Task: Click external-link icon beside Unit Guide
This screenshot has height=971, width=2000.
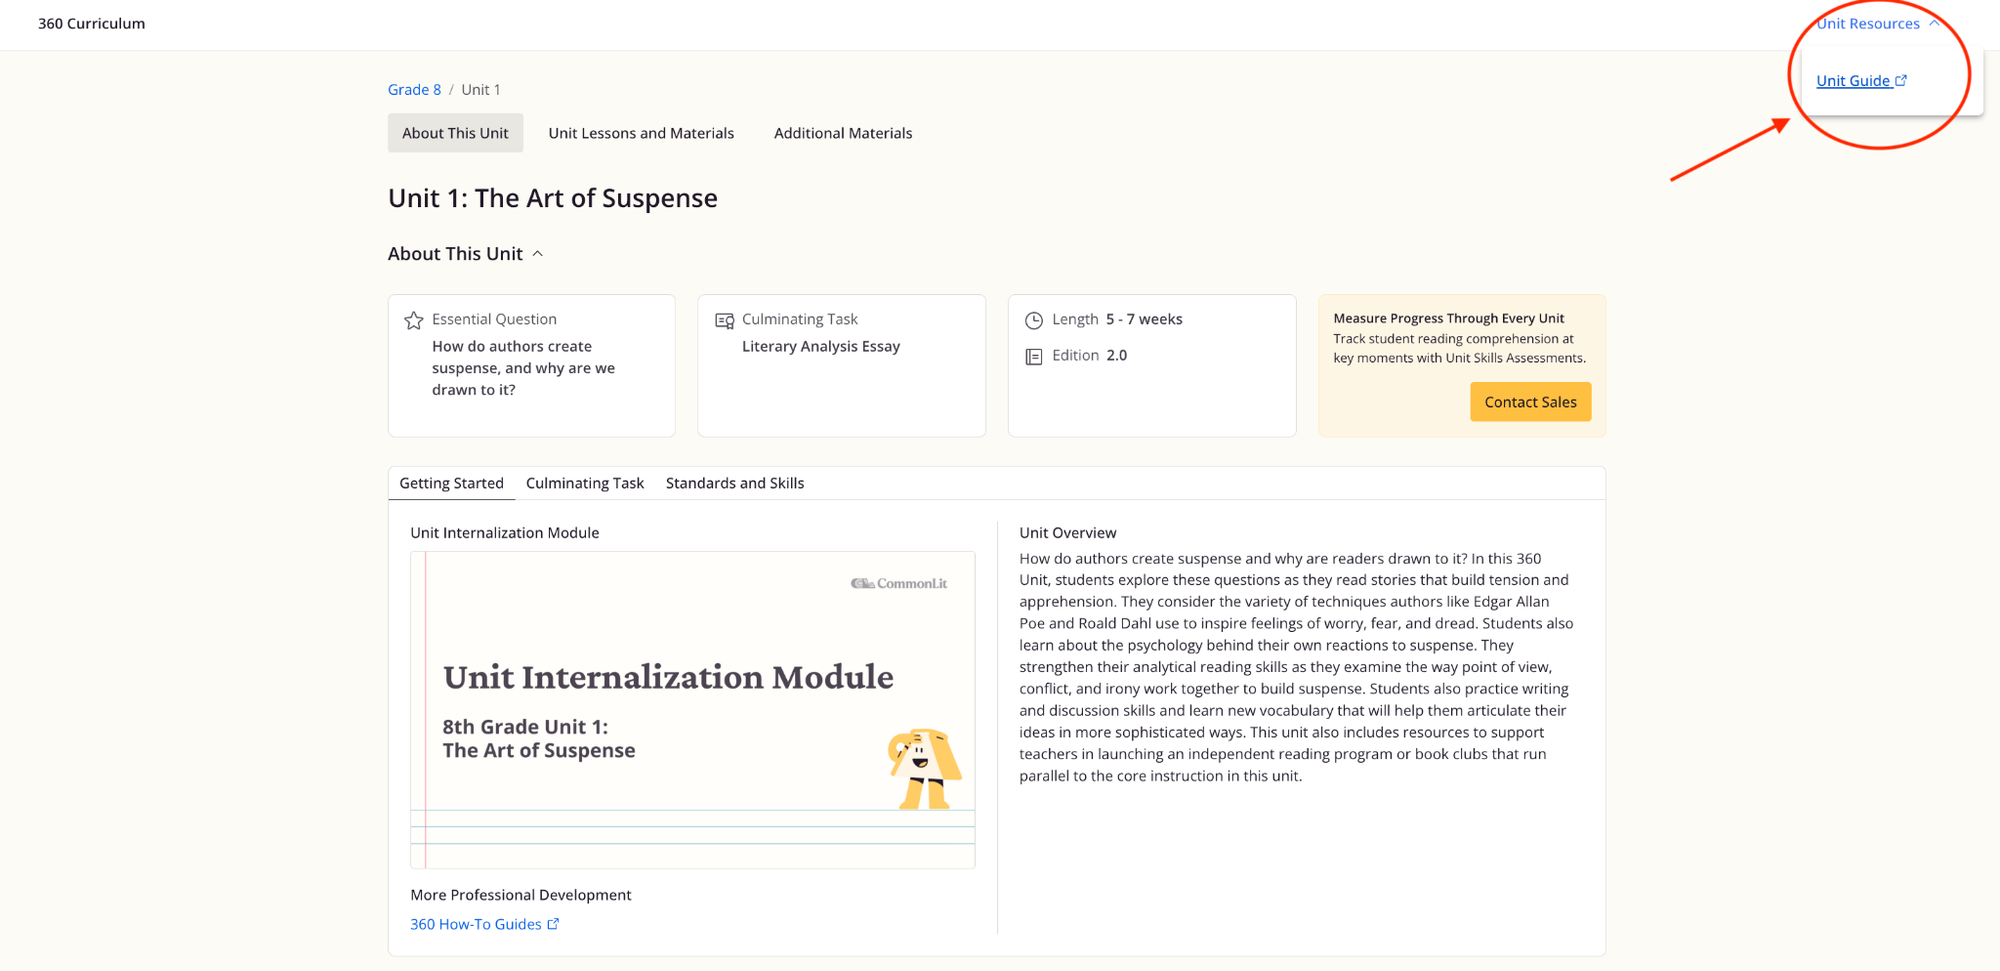Action: point(1901,81)
